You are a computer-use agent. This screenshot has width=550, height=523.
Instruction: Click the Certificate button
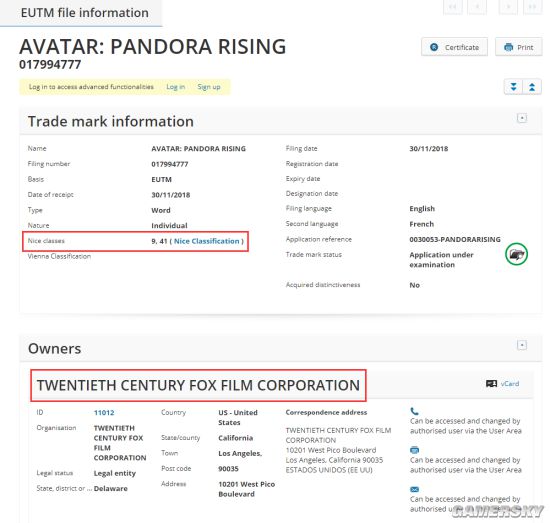[454, 47]
